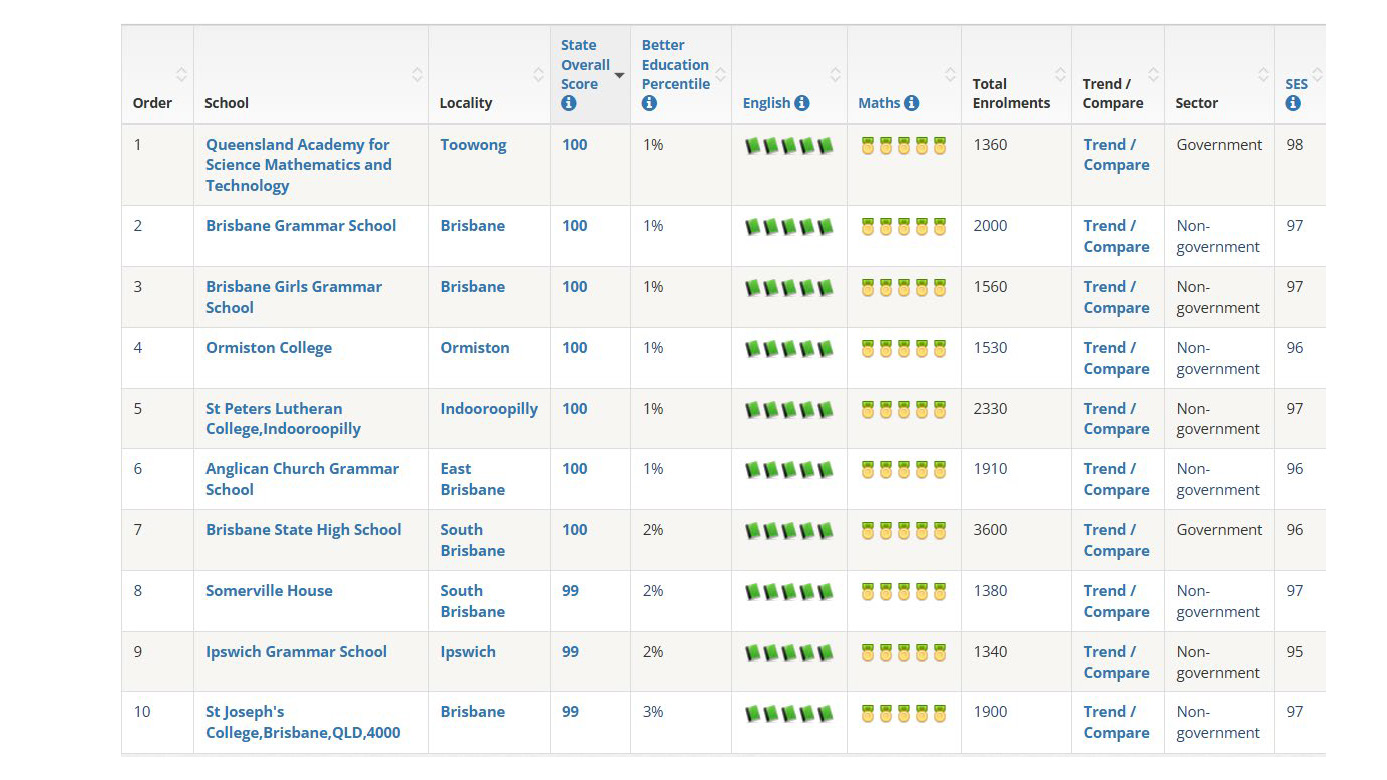This screenshot has height=780, width=1387.
Task: Click the Better Education Percentile info icon
Action: click(x=649, y=104)
